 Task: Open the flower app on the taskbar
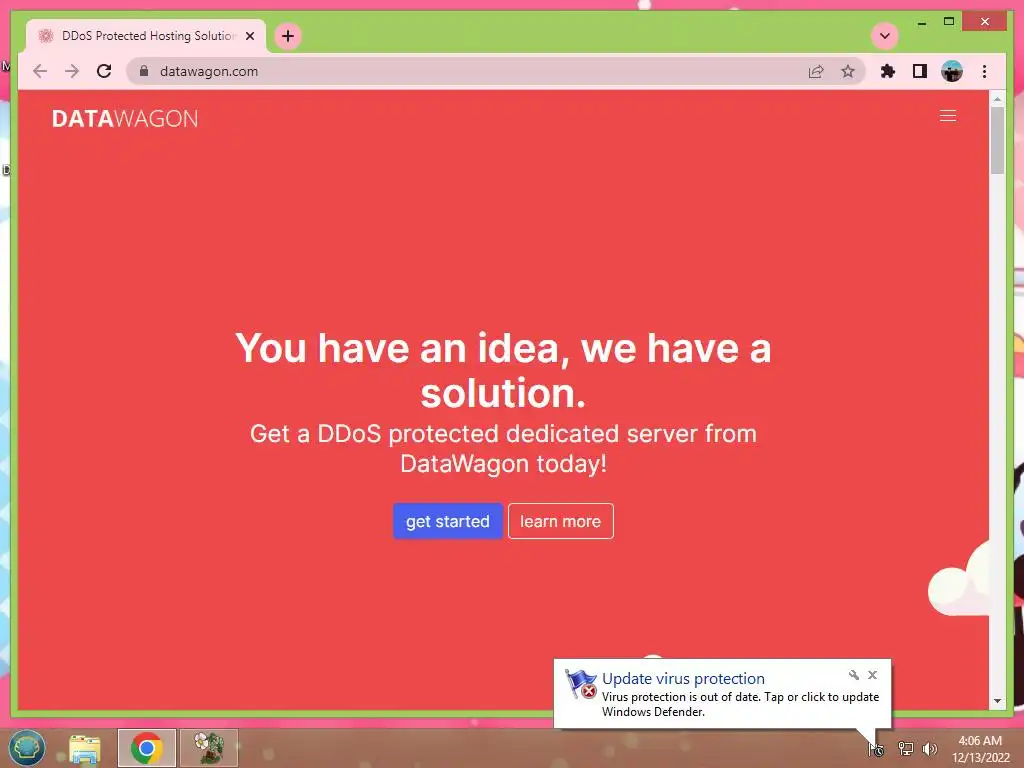pos(209,748)
